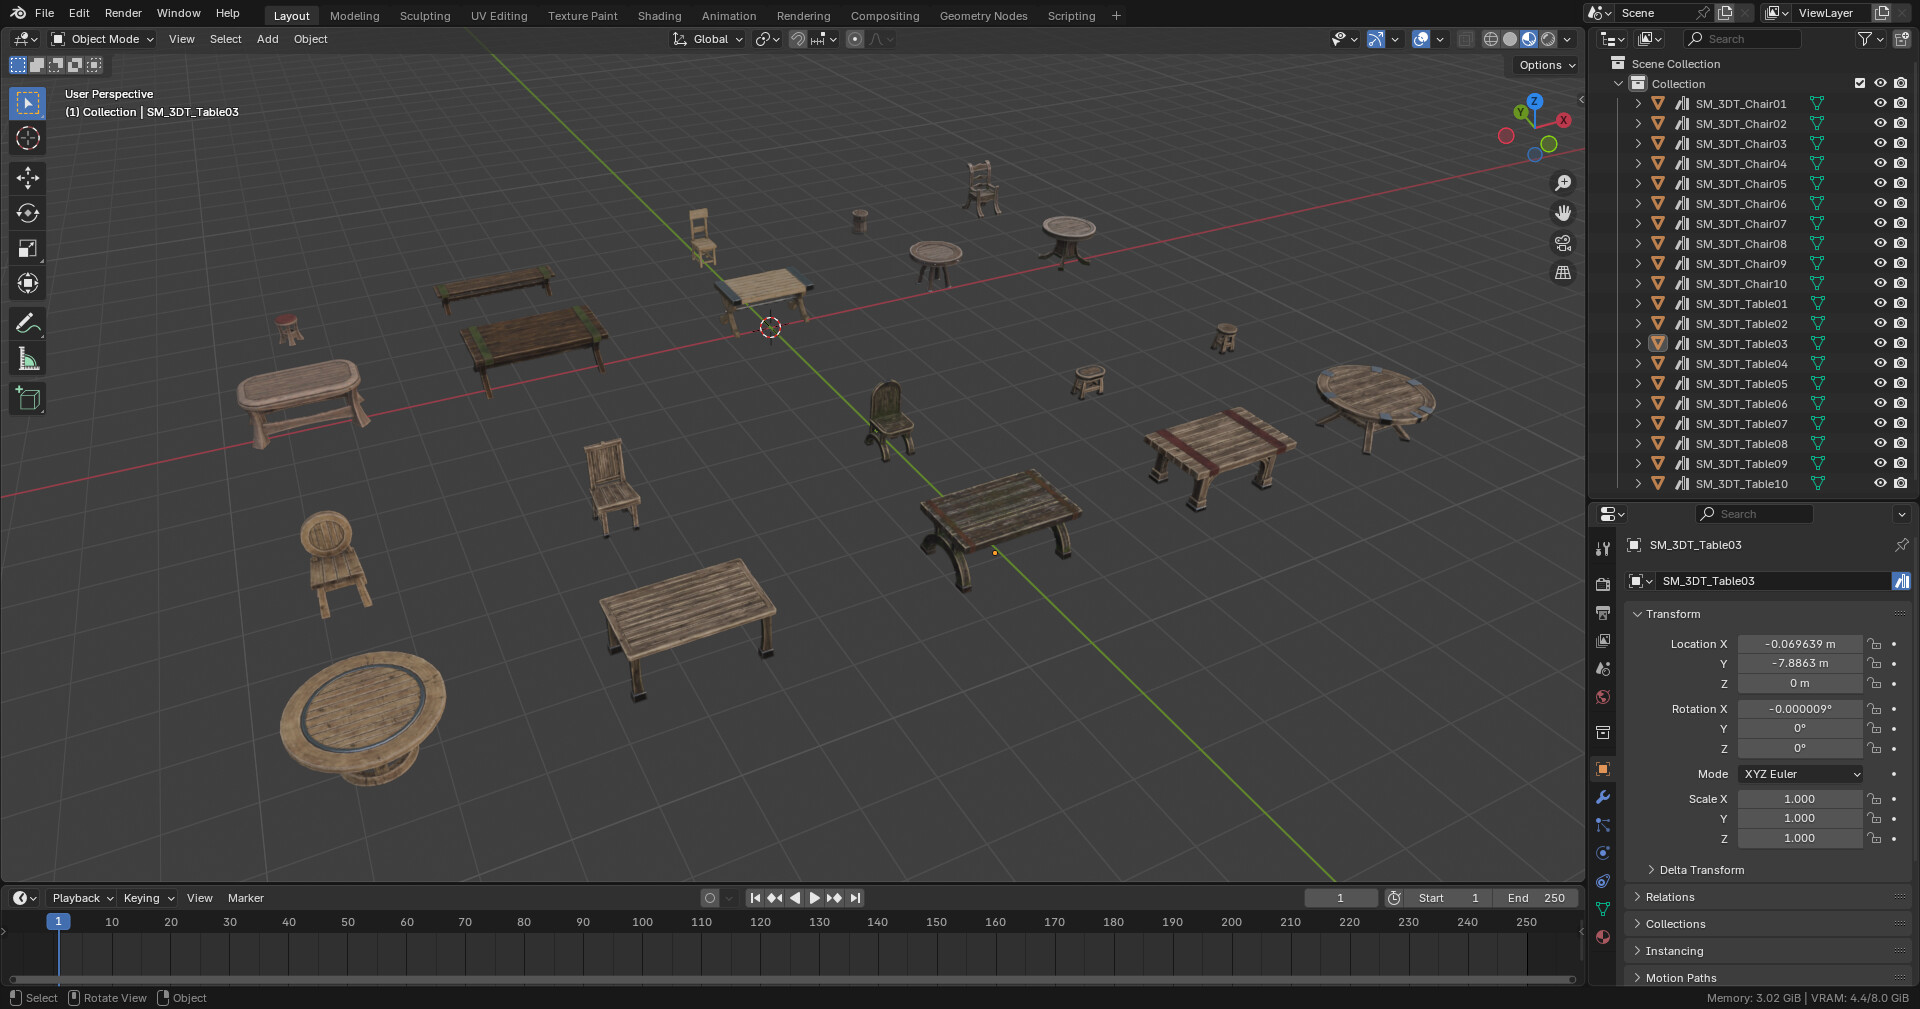Click the viewport zoom magnifier icon
Viewport: 1920px width, 1009px height.
1563,182
